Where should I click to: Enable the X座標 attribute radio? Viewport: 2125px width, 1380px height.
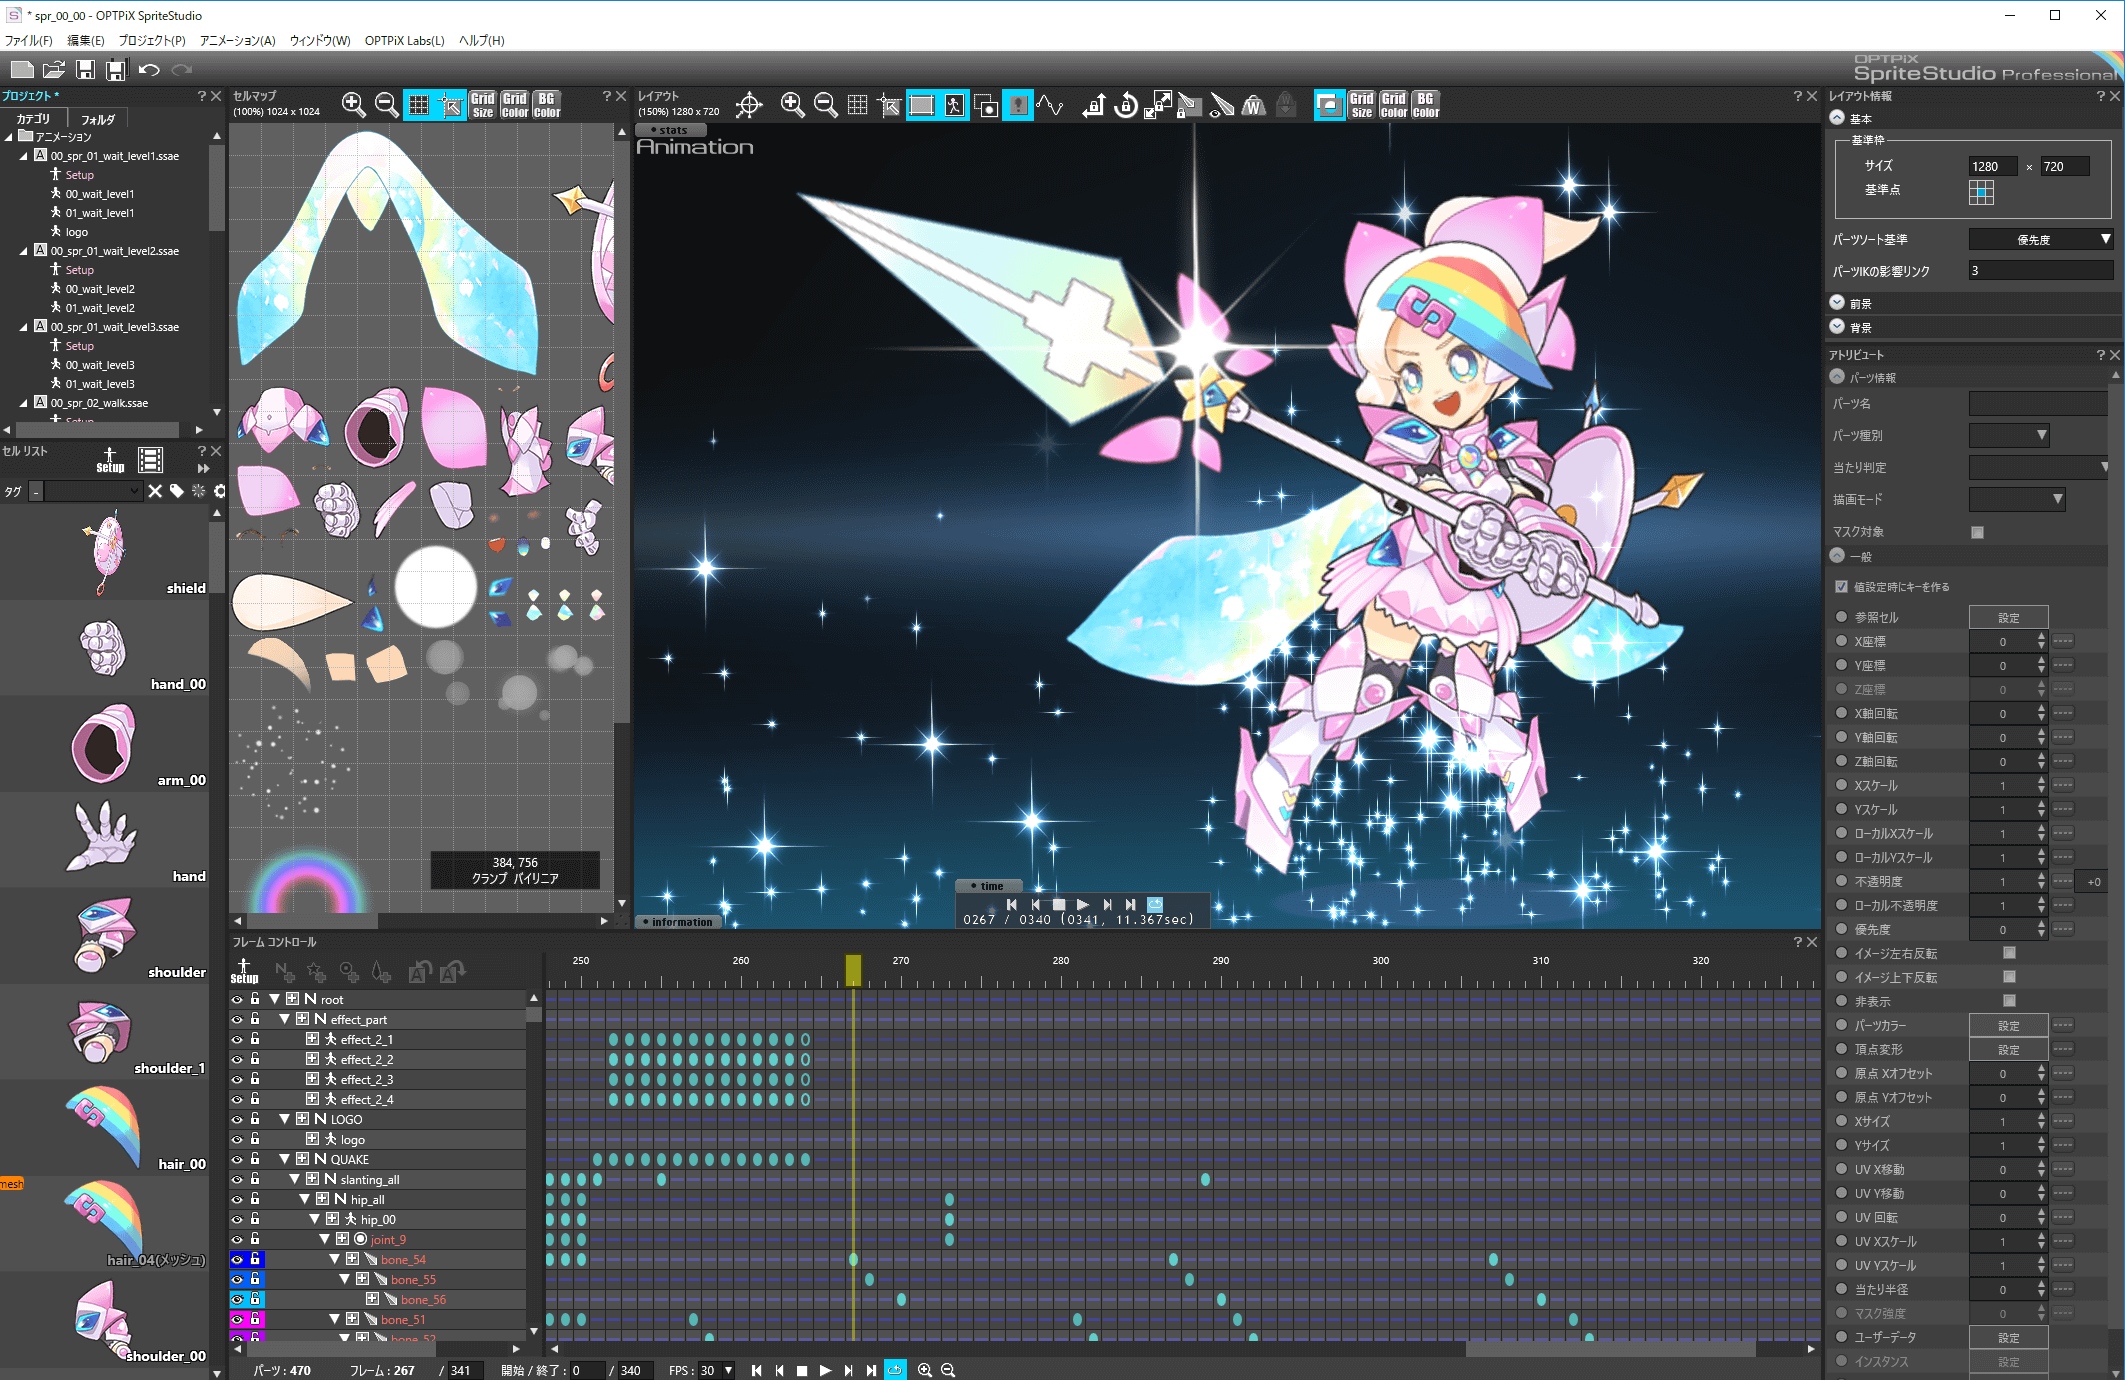(x=1841, y=641)
